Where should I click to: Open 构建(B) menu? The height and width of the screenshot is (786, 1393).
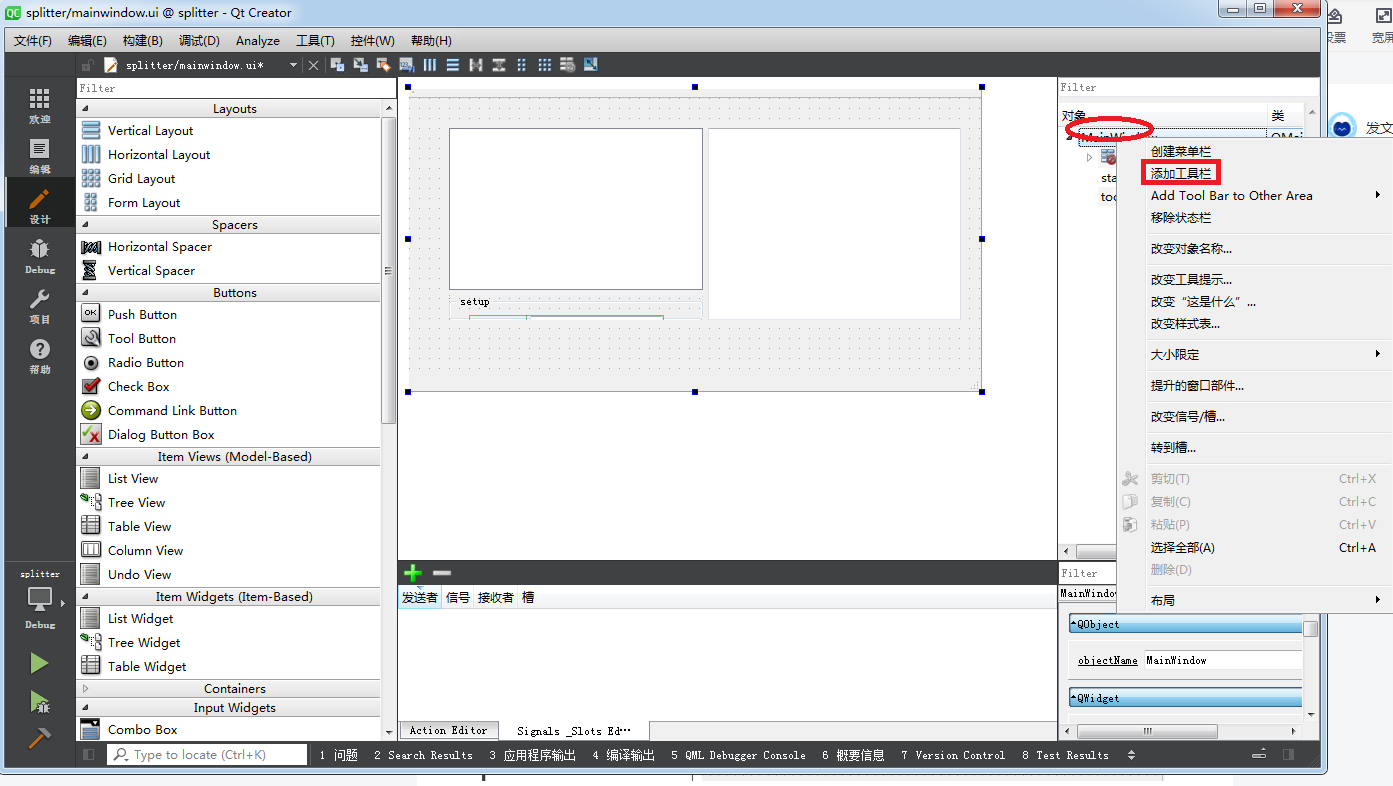click(143, 41)
